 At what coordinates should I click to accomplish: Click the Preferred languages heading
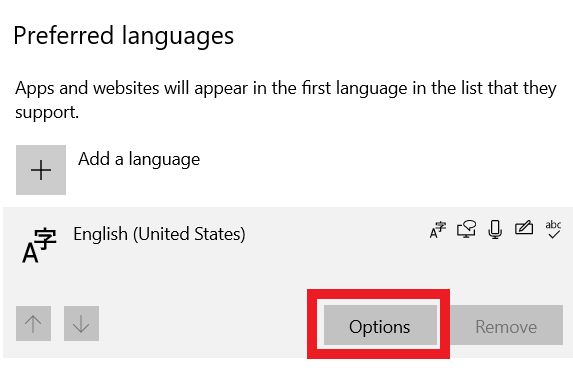124,37
